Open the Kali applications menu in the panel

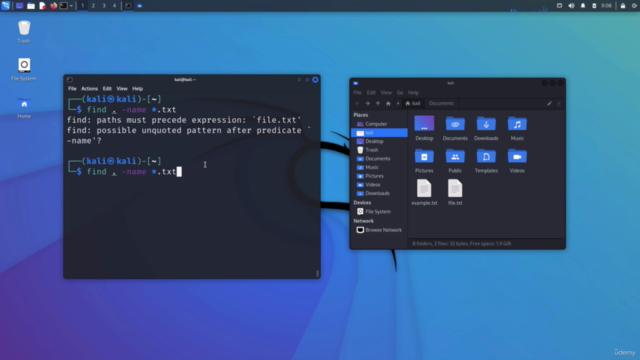point(6,6)
